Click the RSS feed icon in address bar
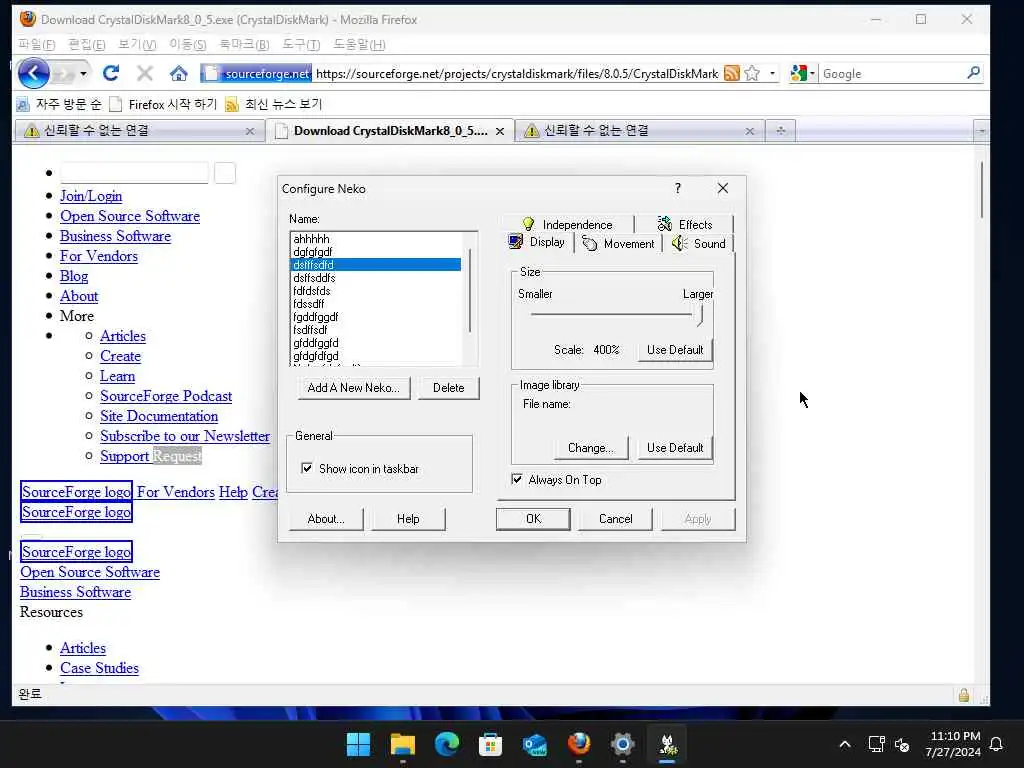This screenshot has height=768, width=1024. (732, 73)
